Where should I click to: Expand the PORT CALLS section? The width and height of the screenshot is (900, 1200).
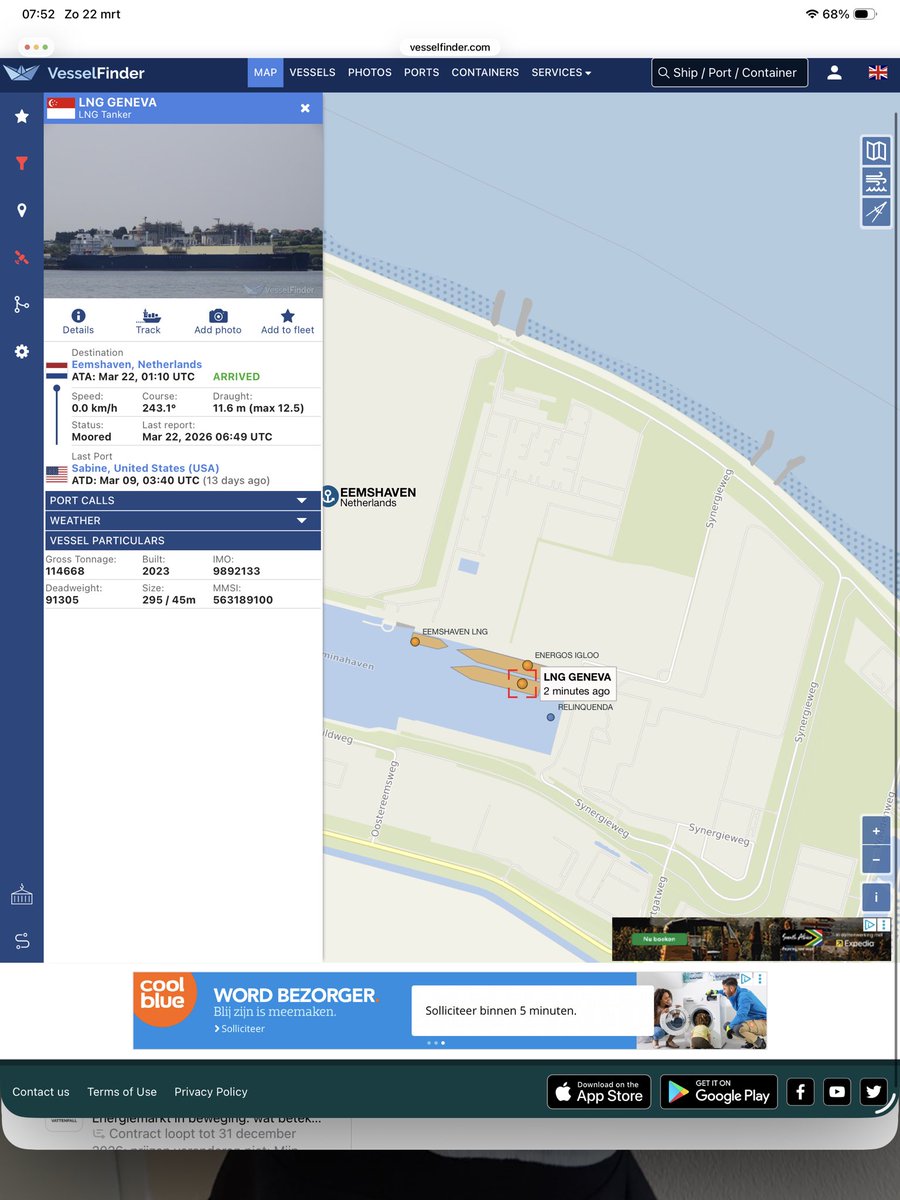[x=182, y=500]
